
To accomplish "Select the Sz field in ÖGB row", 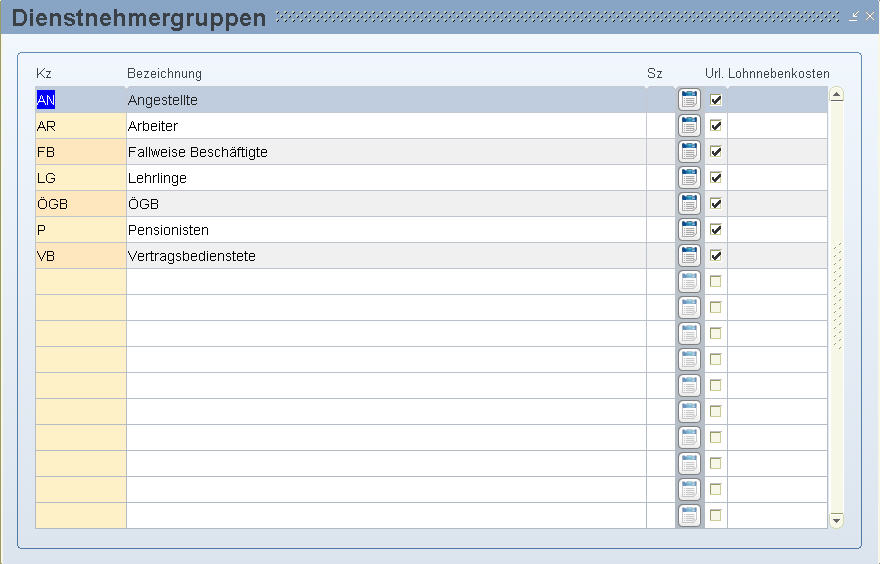I will click(660, 204).
